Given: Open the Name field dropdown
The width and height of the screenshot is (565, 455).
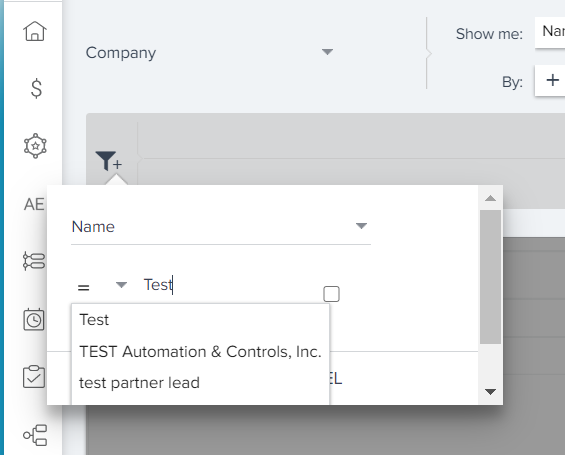Looking at the screenshot, I should 221,227.
